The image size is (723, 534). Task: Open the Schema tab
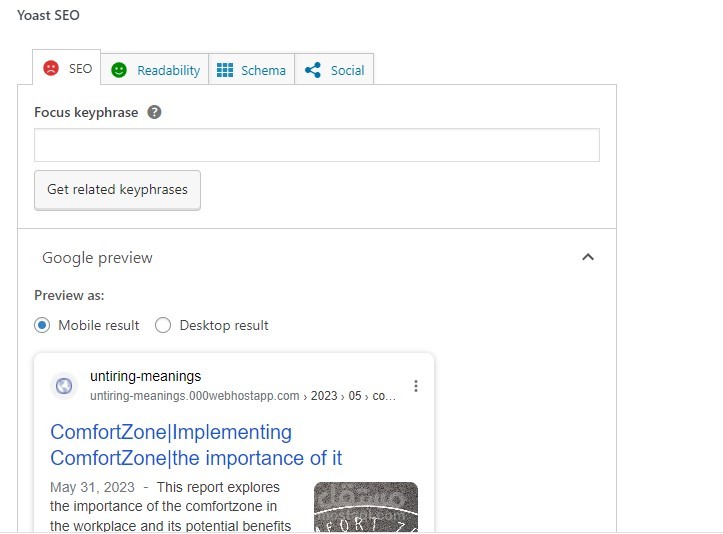click(x=263, y=70)
